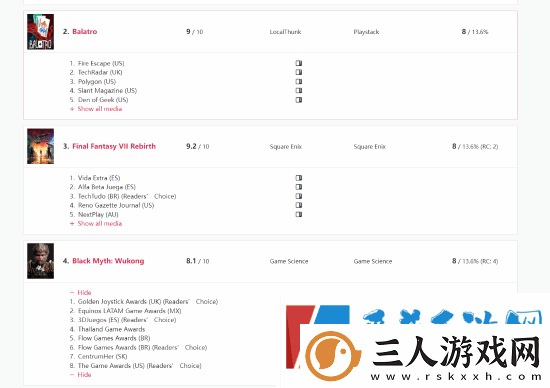
Task: Select the NextPlay (AU) entry
Action: click(98, 214)
